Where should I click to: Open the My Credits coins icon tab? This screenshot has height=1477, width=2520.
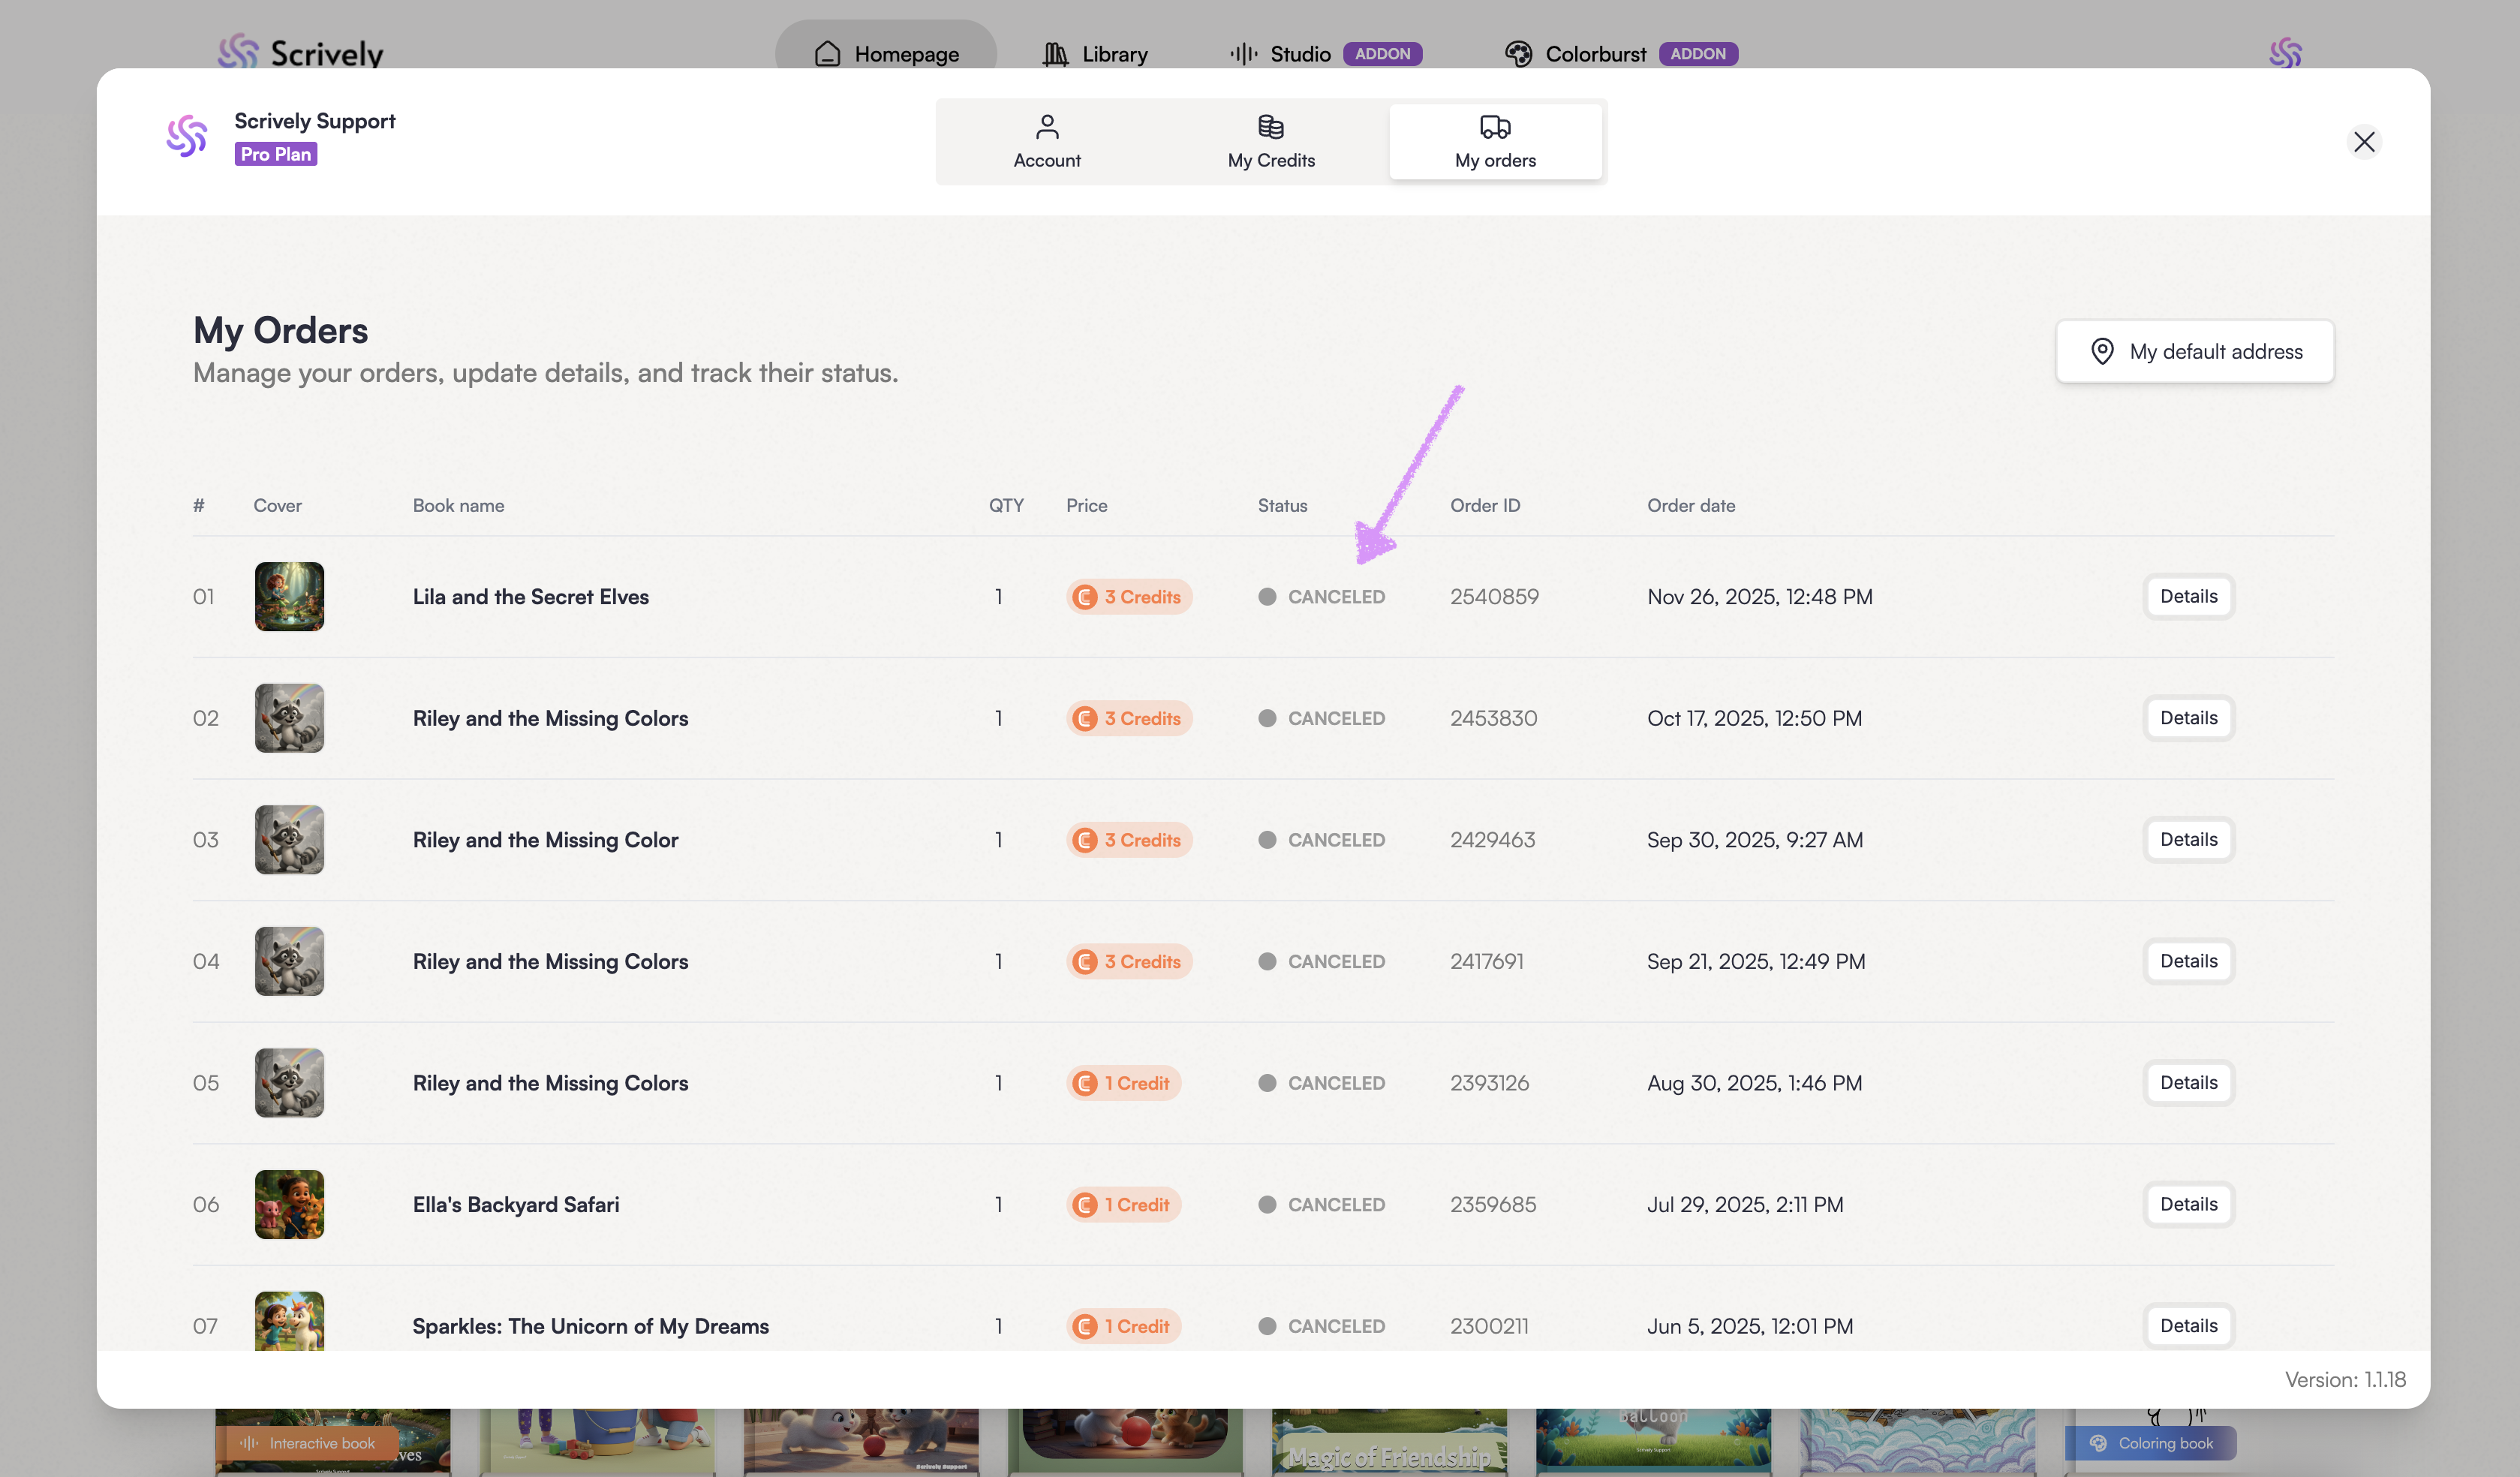coord(1270,127)
